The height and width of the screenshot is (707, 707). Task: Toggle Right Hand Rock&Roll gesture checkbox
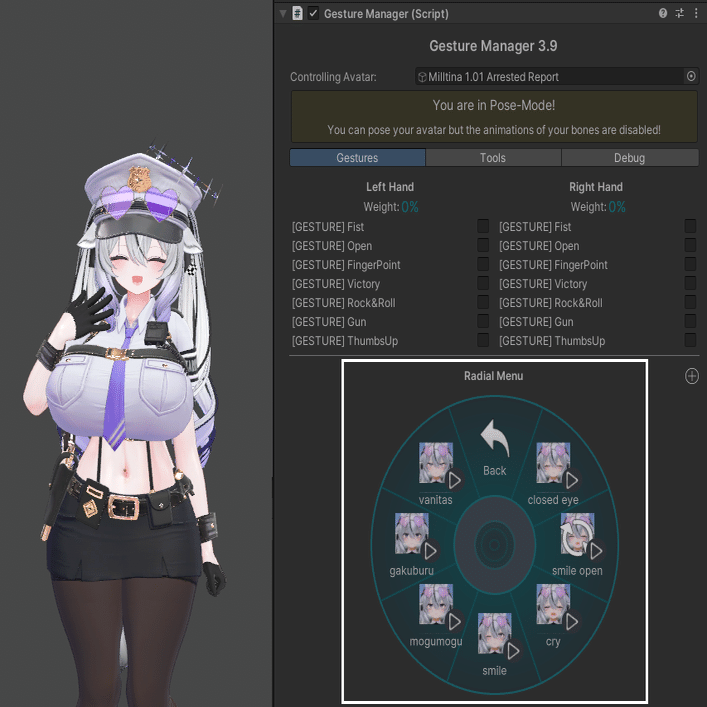(690, 302)
